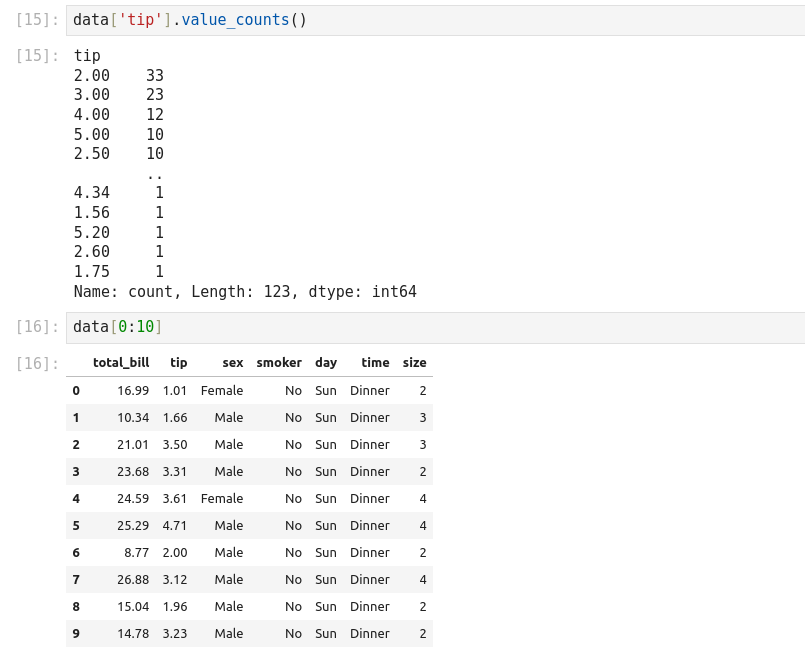Click the time column header
The height and width of the screenshot is (660, 805).
coord(375,363)
